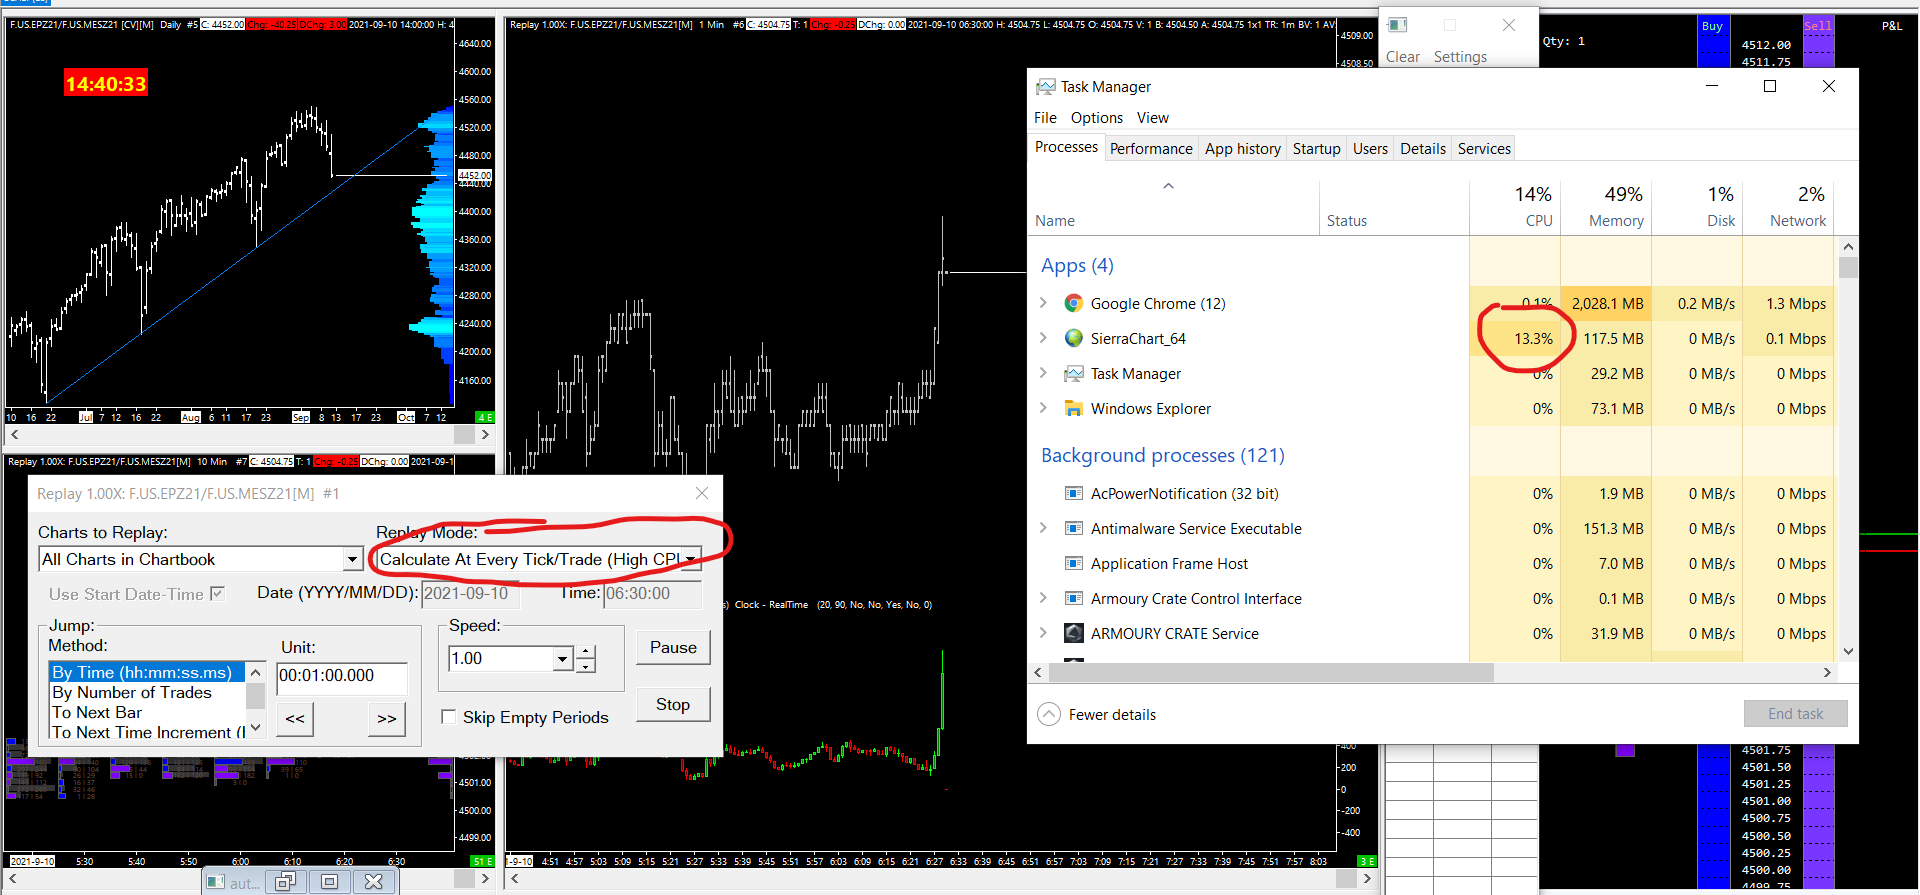1920x895 pixels.
Task: Open the Charts to Replay dropdown
Action: click(x=352, y=560)
